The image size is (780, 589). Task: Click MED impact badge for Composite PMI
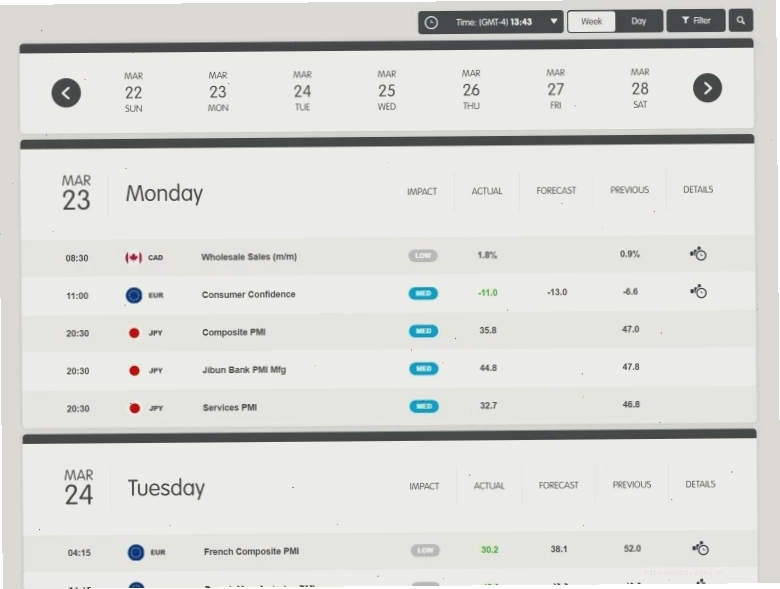[424, 331]
